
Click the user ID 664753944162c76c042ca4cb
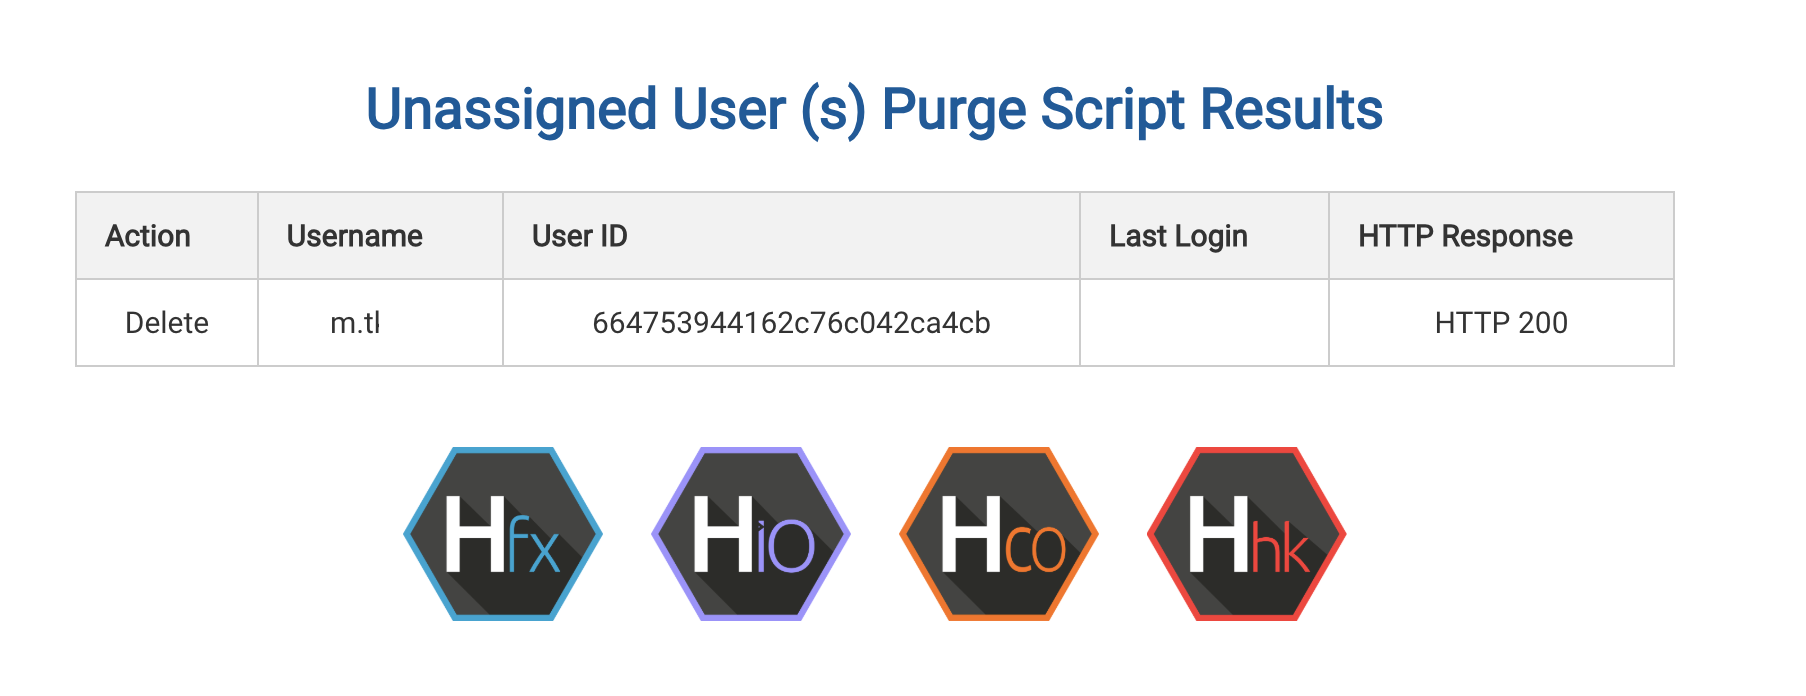[791, 323]
